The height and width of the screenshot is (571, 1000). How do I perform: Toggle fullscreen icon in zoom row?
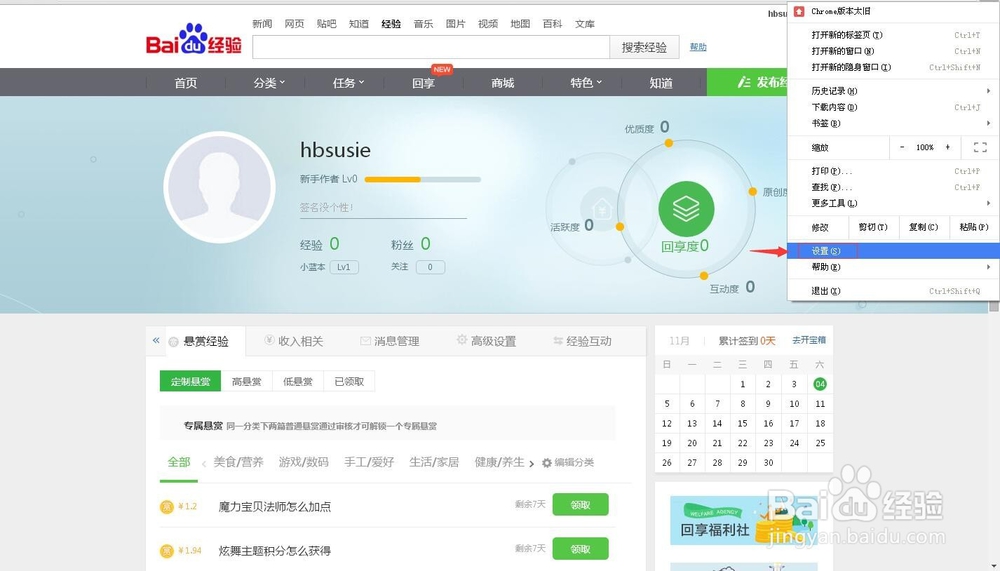(x=980, y=147)
